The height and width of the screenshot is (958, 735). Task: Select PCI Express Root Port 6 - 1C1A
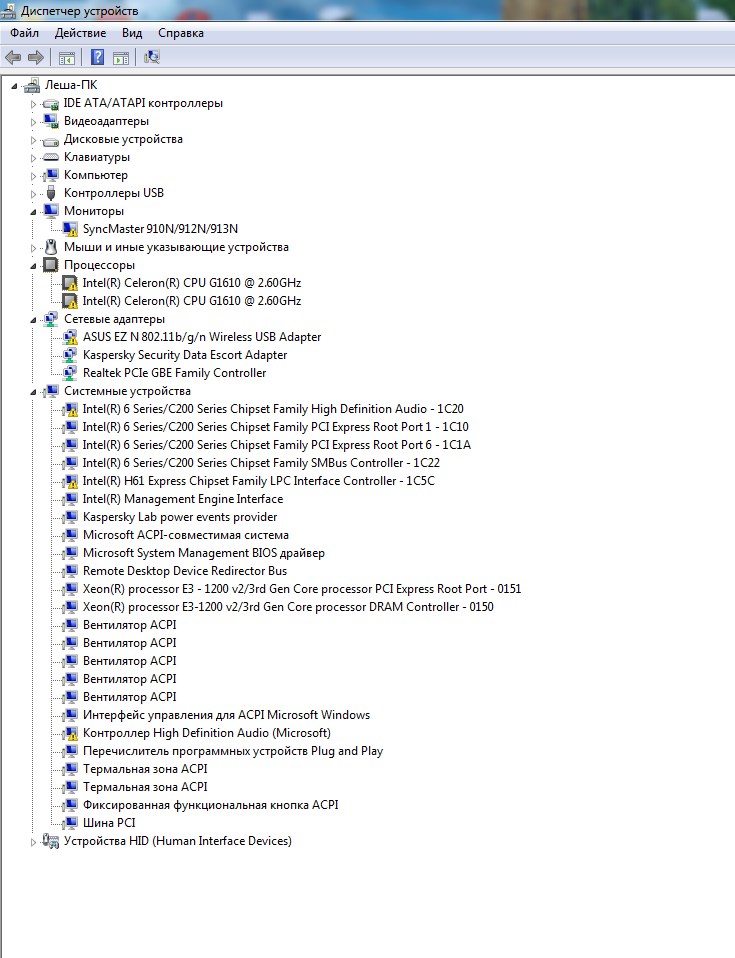coord(277,445)
